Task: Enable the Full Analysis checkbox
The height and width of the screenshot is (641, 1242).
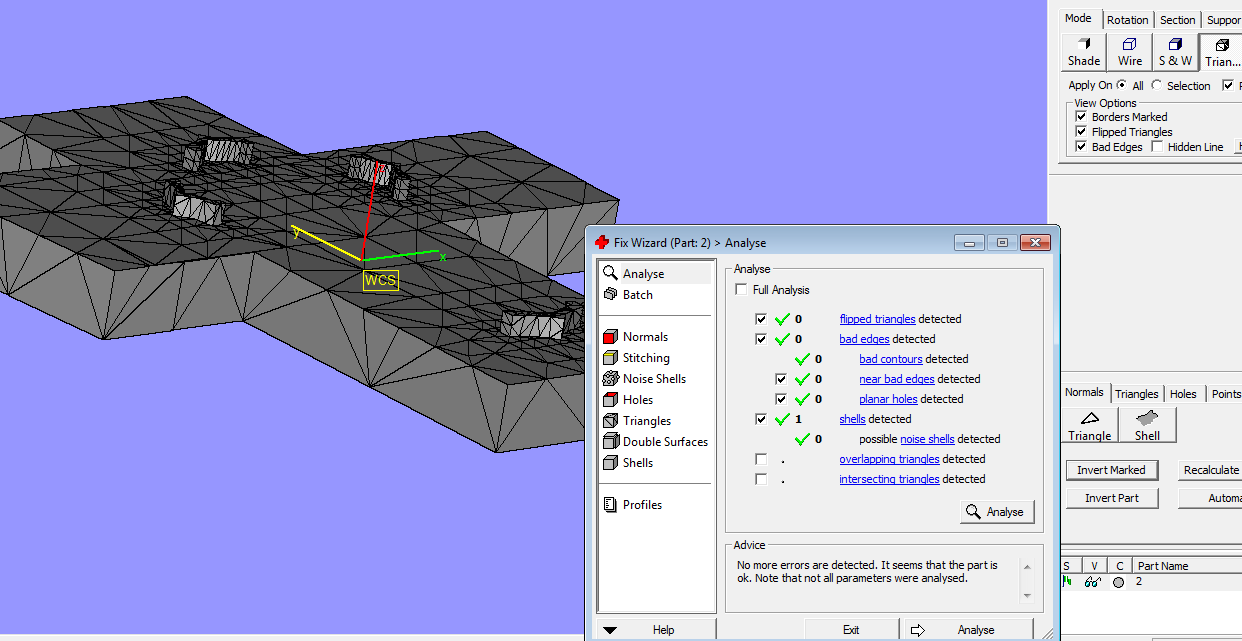Action: pyautogui.click(x=741, y=290)
